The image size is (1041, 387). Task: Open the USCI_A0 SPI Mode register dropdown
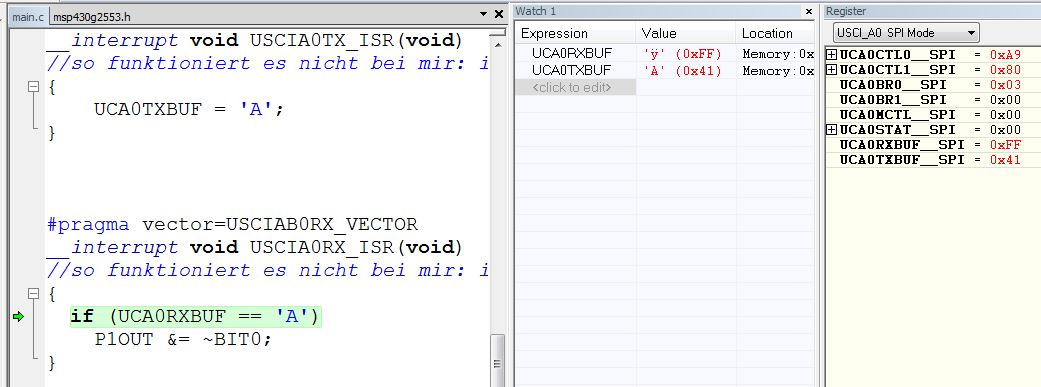(906, 33)
